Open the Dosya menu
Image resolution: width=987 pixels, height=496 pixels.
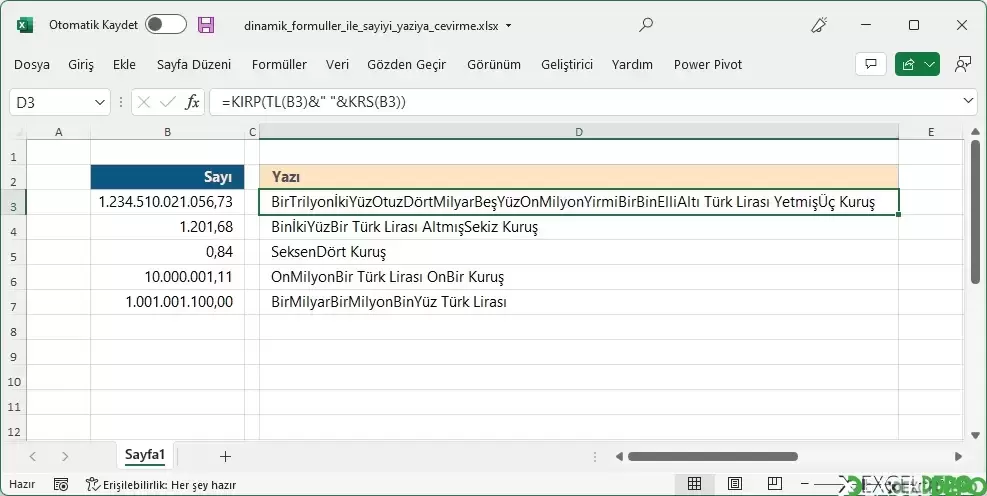tap(31, 64)
